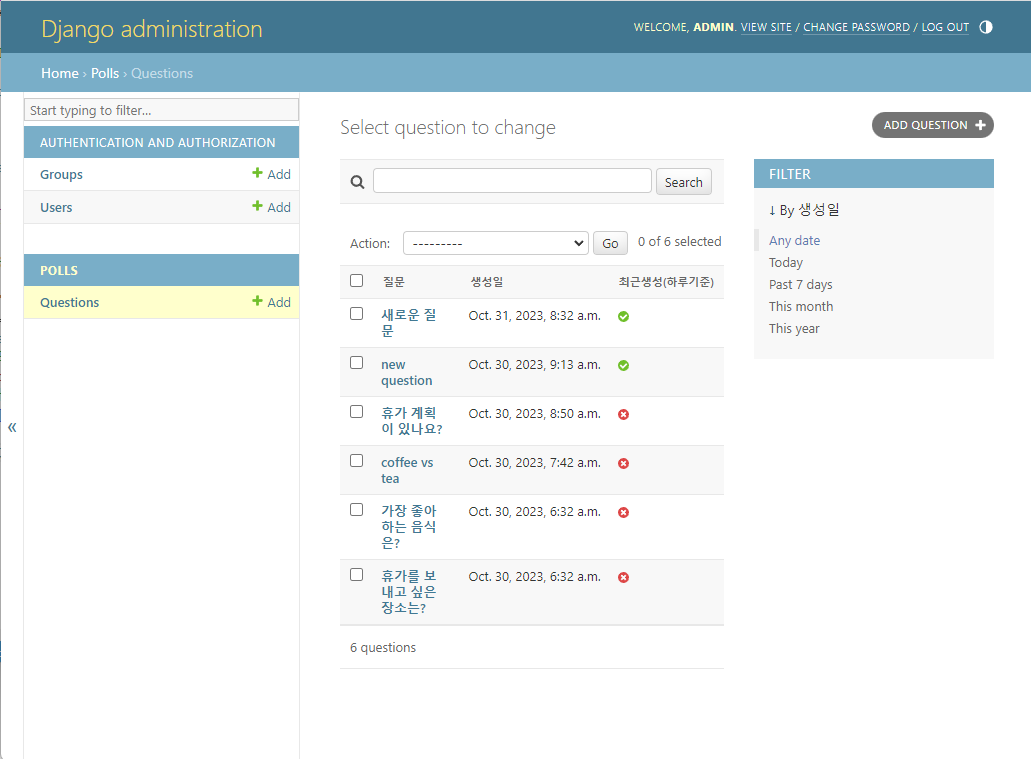The height and width of the screenshot is (759, 1031).
Task: Click the 0 of 6 selected counter
Action: coord(679,241)
